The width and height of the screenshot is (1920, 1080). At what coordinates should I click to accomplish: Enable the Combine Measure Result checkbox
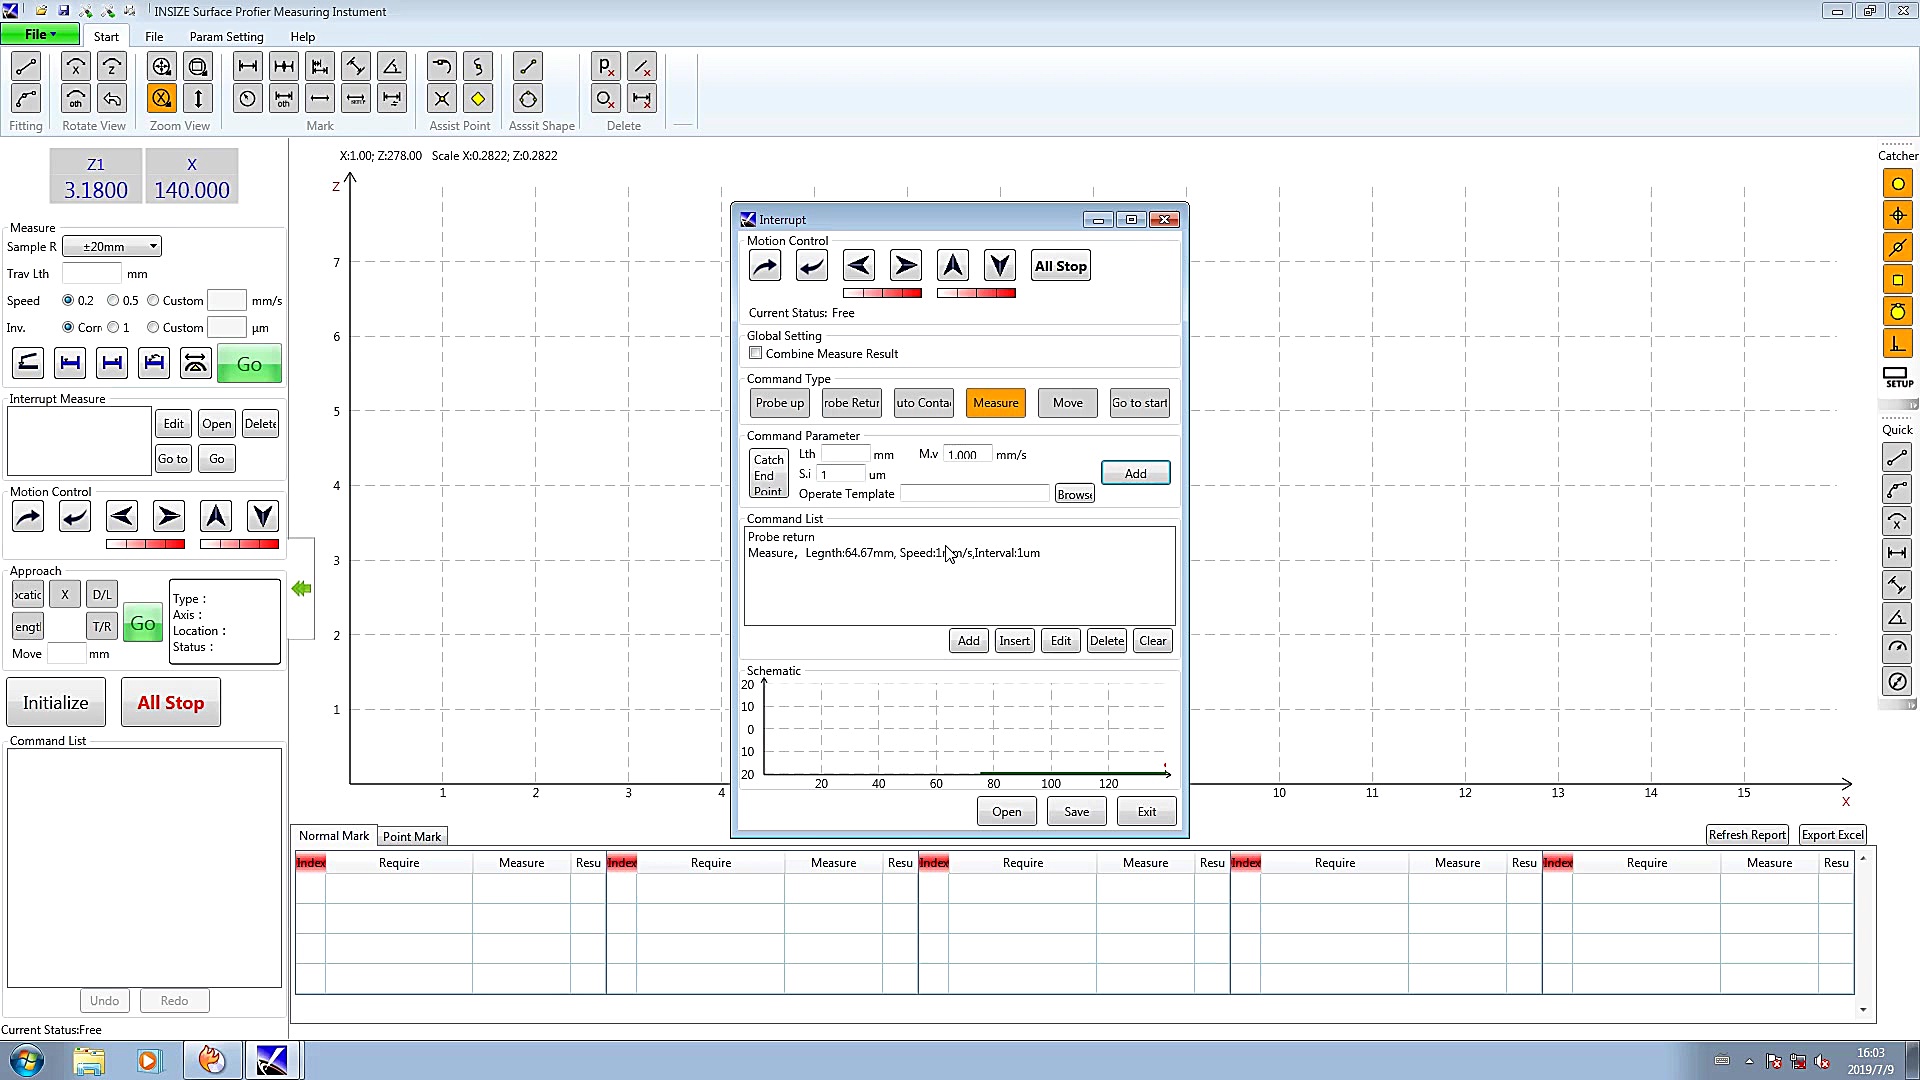coord(756,353)
